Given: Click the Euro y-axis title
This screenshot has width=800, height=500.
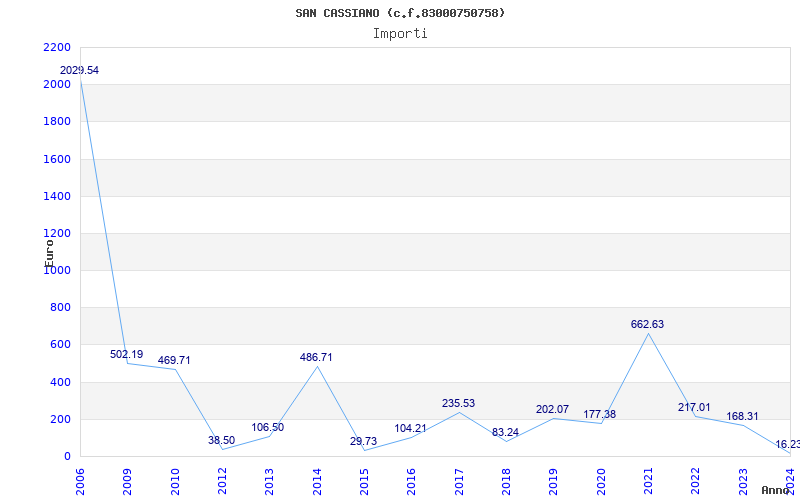Looking at the screenshot, I should (x=49, y=253).
